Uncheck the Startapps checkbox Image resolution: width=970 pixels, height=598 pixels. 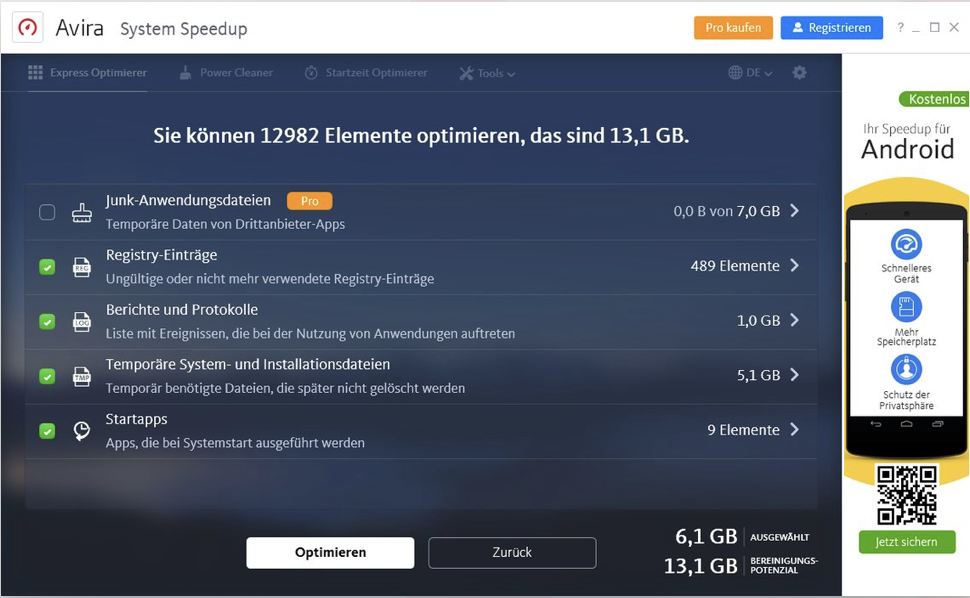click(x=47, y=430)
